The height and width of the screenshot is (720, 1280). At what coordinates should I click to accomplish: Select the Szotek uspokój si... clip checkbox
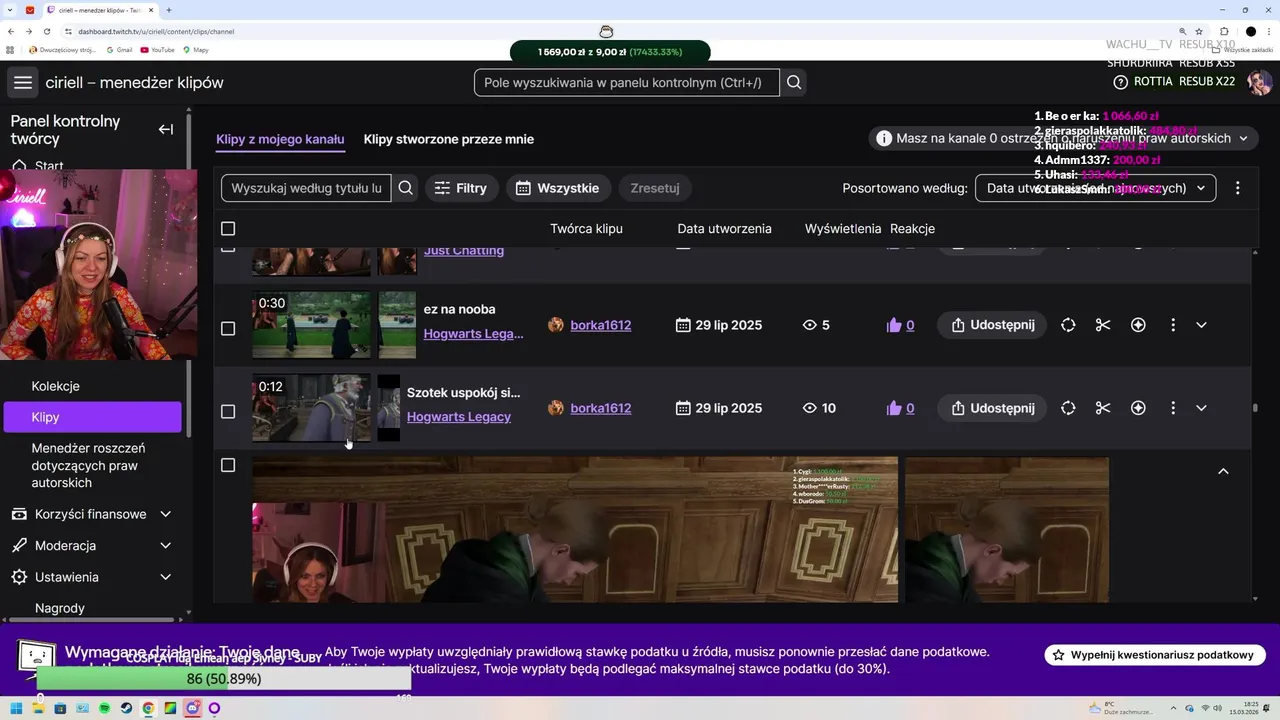[x=228, y=411]
